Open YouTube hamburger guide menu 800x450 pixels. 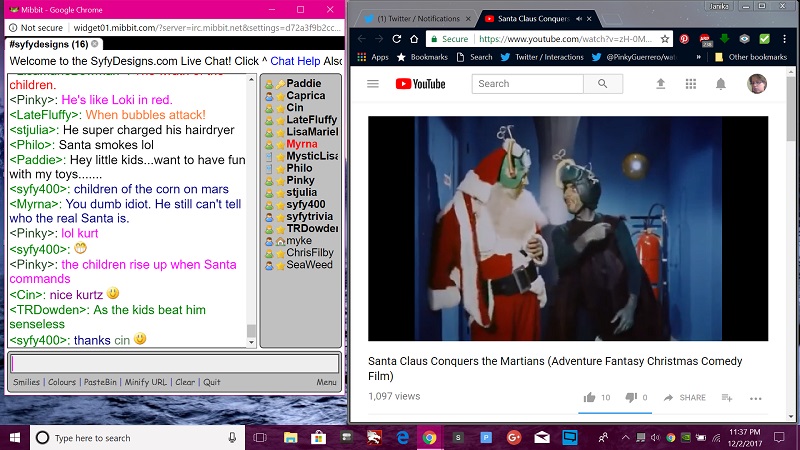tap(373, 84)
